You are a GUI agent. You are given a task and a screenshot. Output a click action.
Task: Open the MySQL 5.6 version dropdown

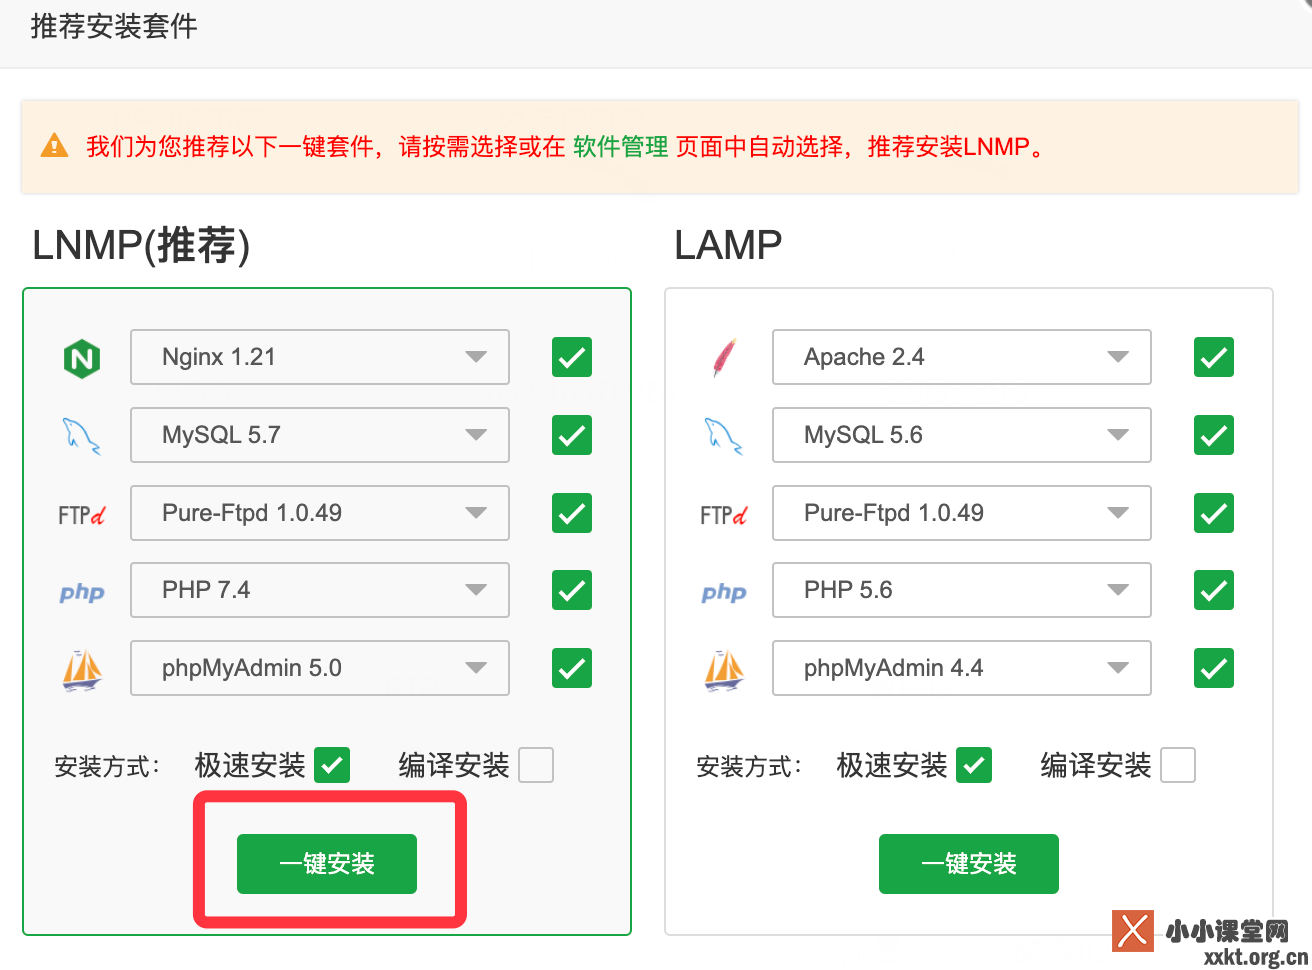(962, 435)
